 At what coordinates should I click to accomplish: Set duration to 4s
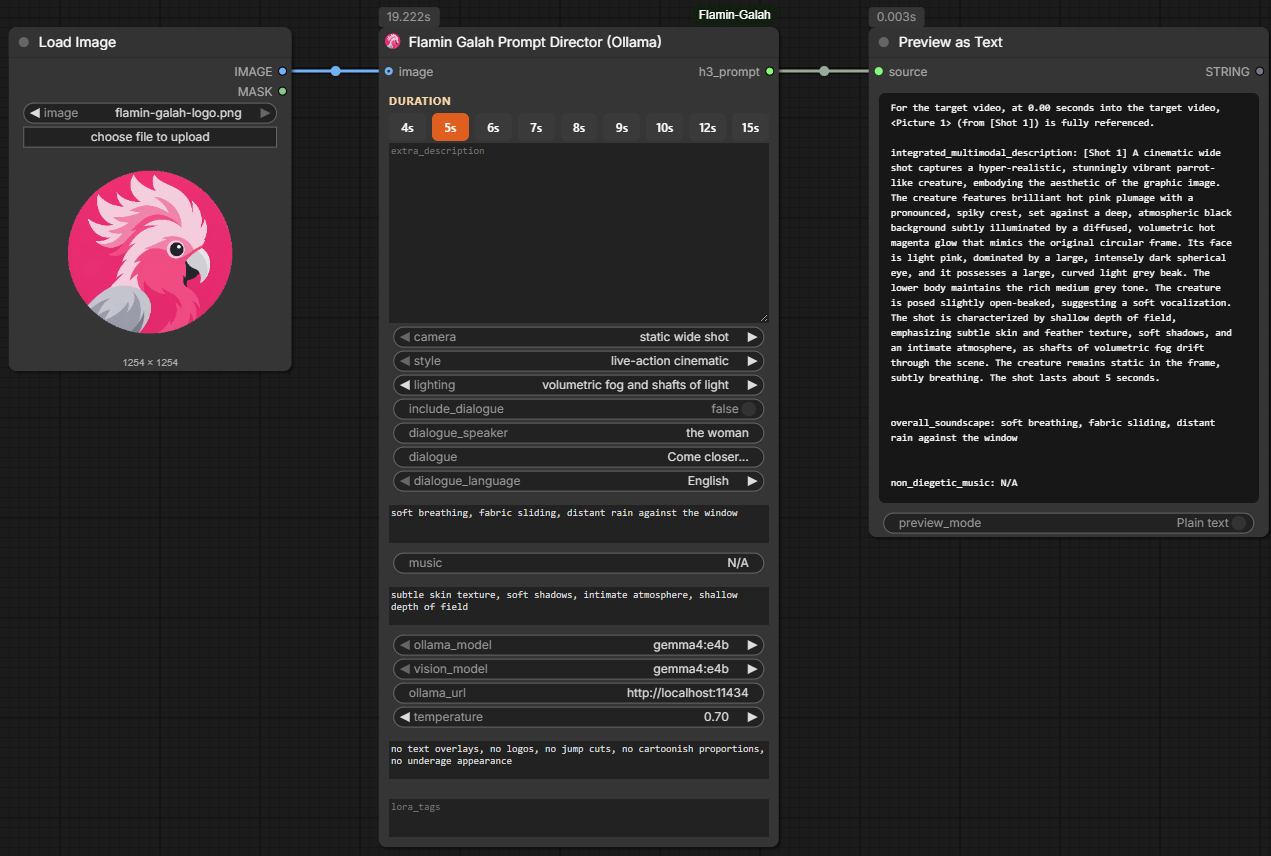point(407,127)
